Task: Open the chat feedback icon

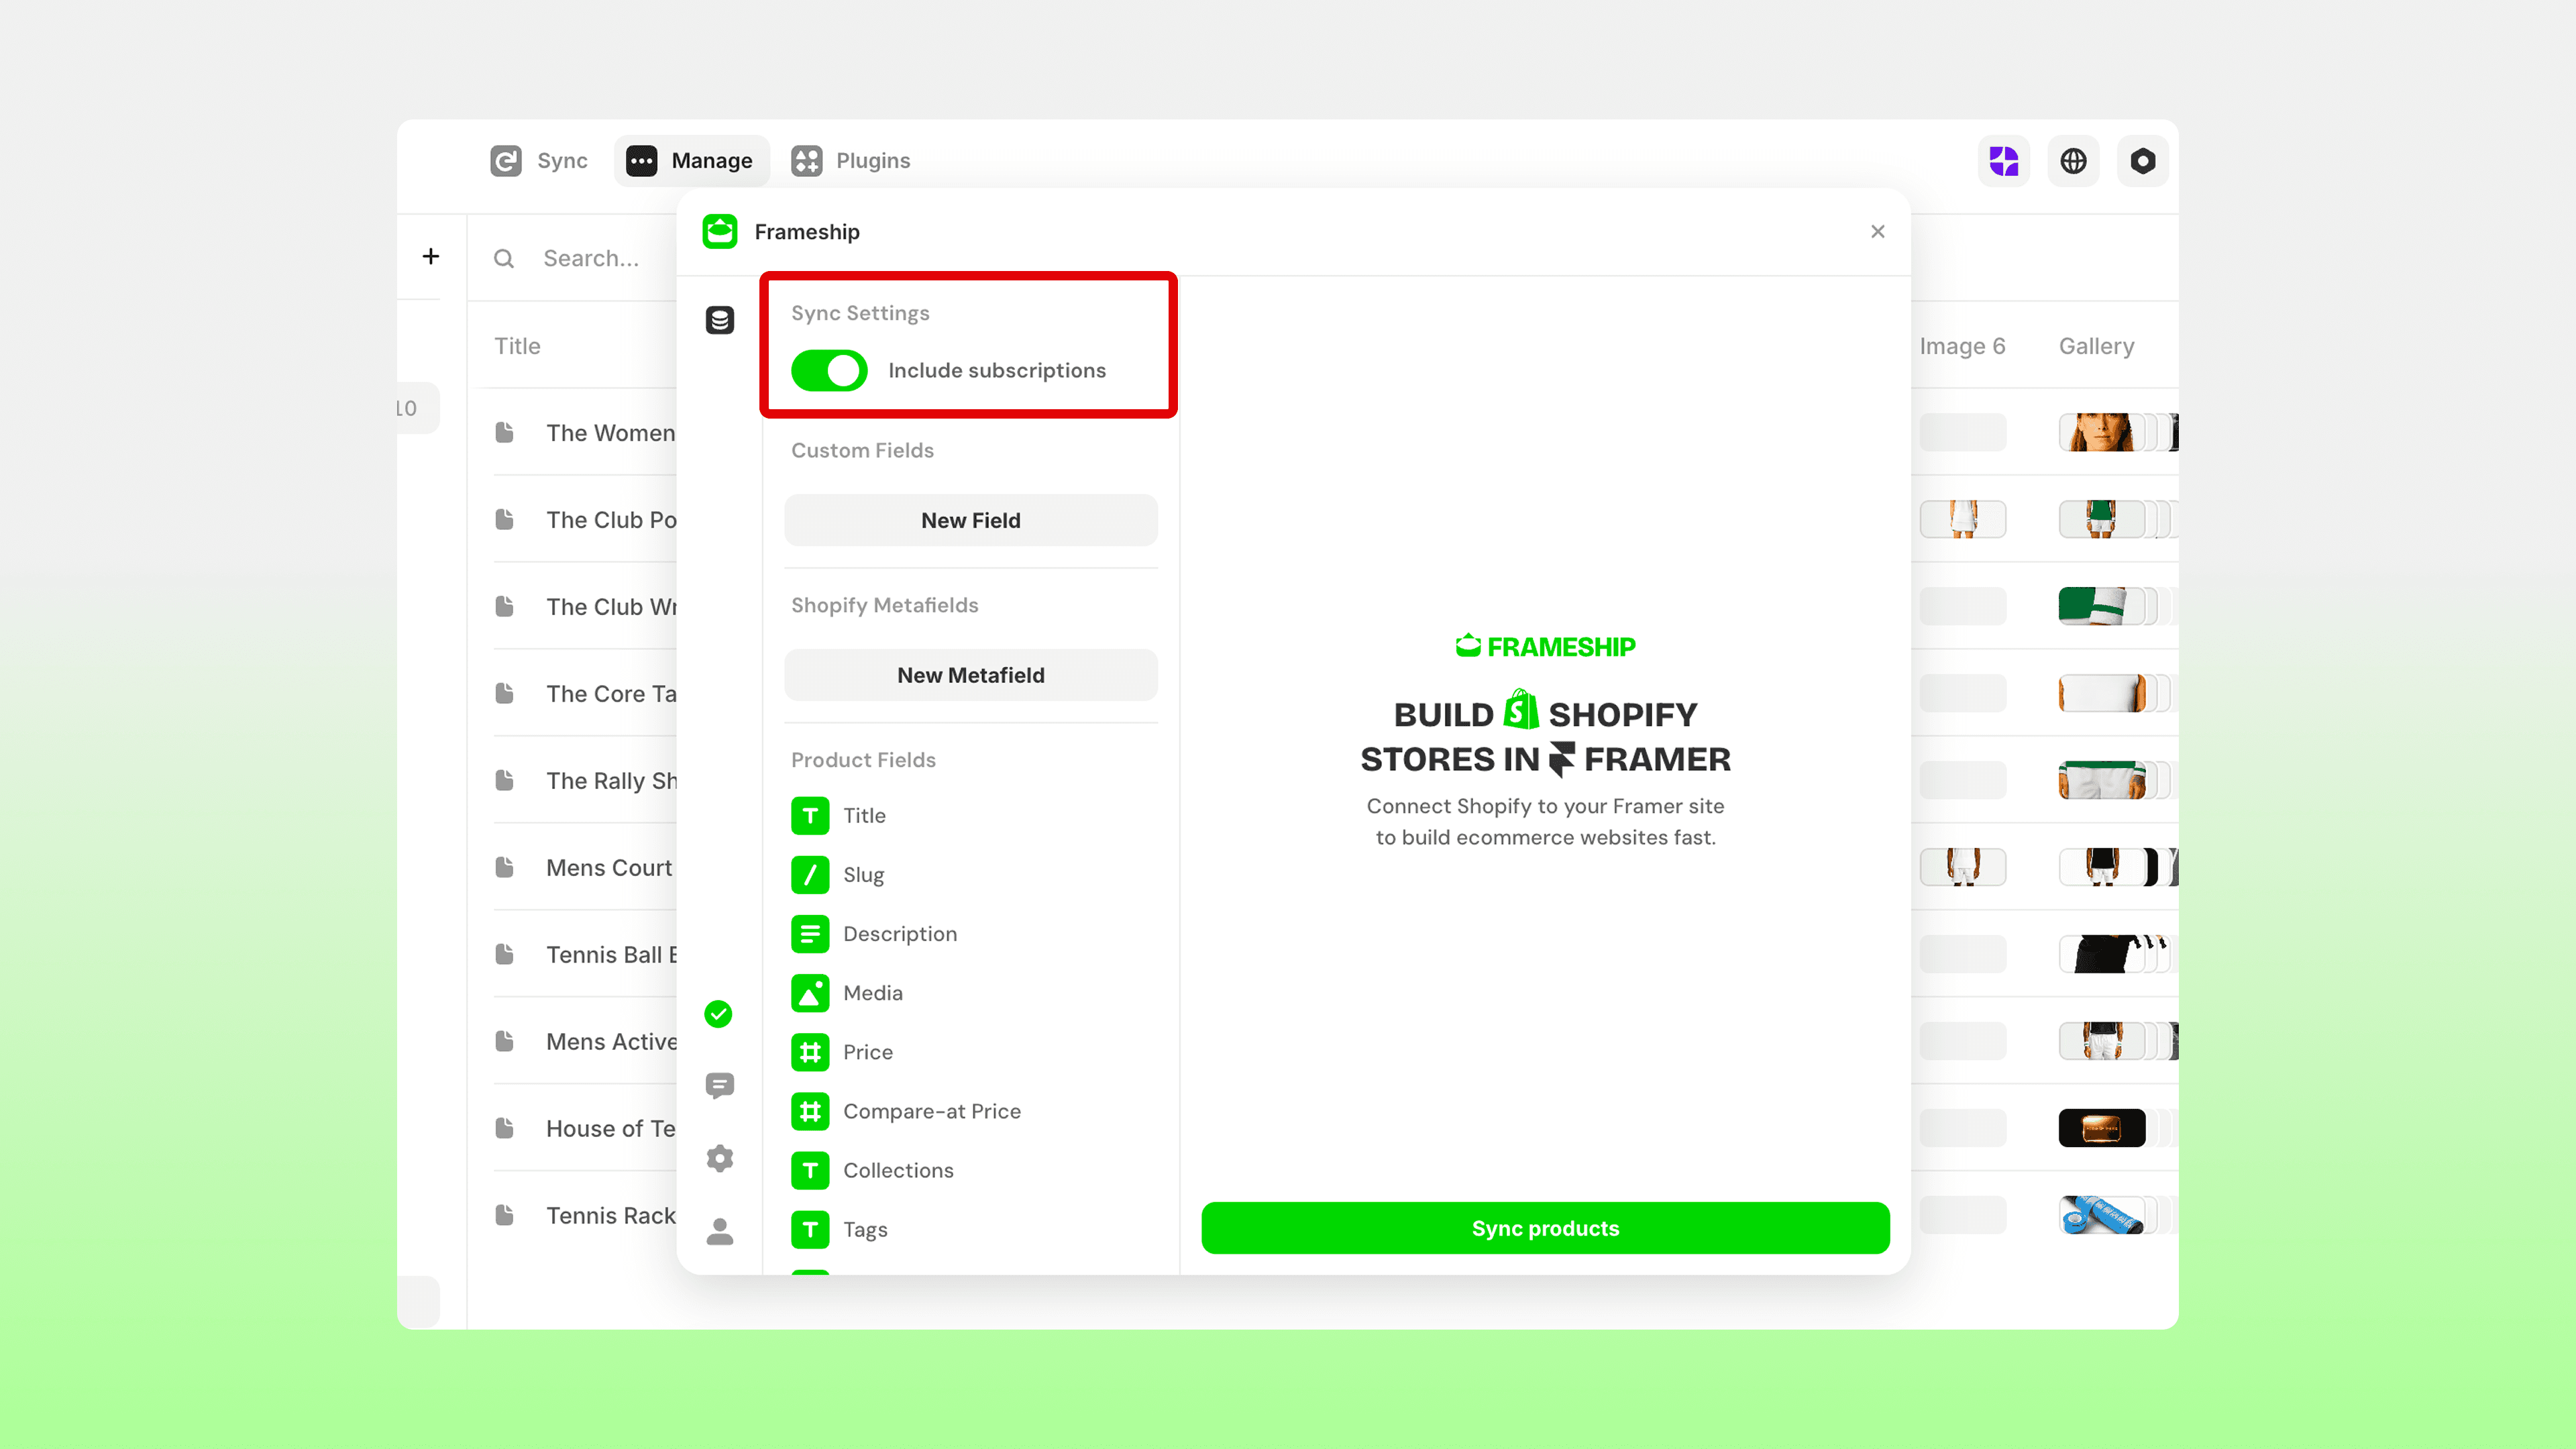Action: tap(719, 1085)
